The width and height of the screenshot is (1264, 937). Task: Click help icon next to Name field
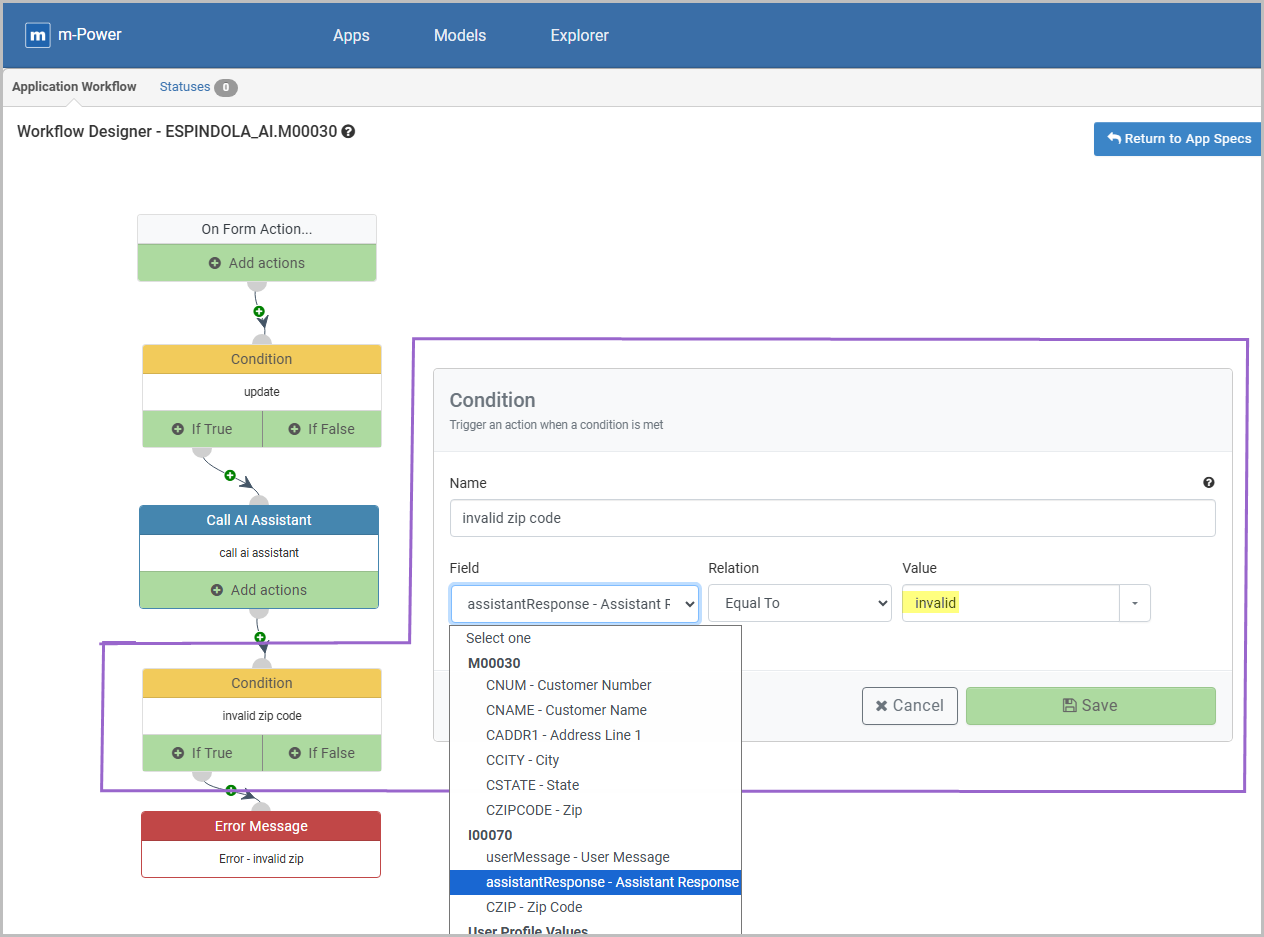[x=1208, y=483]
